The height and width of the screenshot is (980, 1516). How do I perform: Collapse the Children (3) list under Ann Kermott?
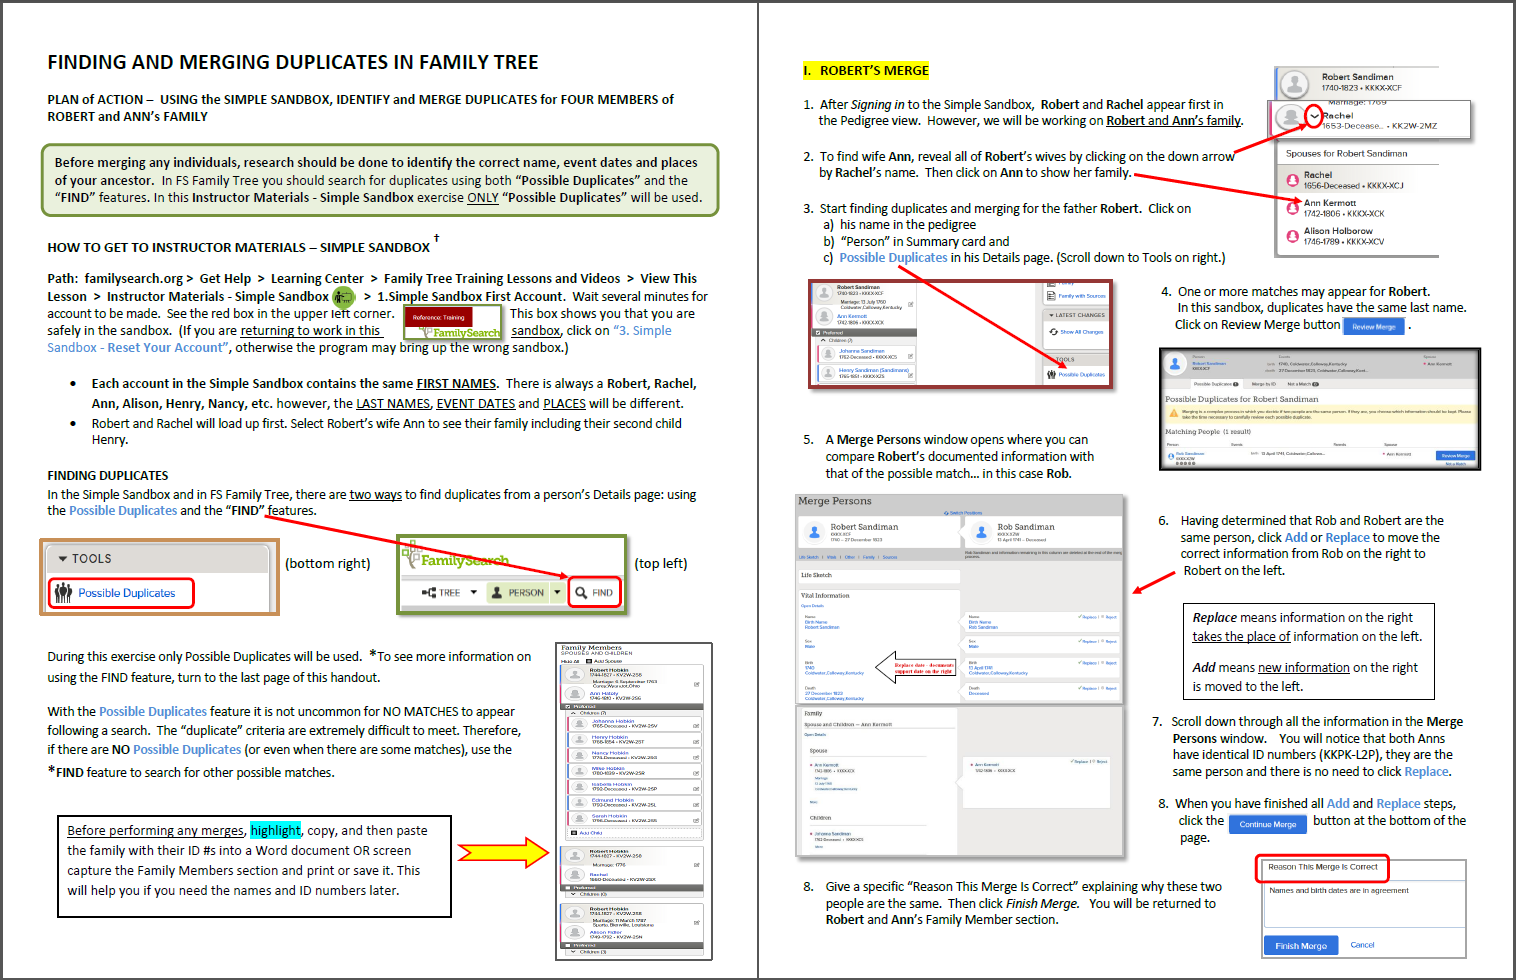[823, 340]
